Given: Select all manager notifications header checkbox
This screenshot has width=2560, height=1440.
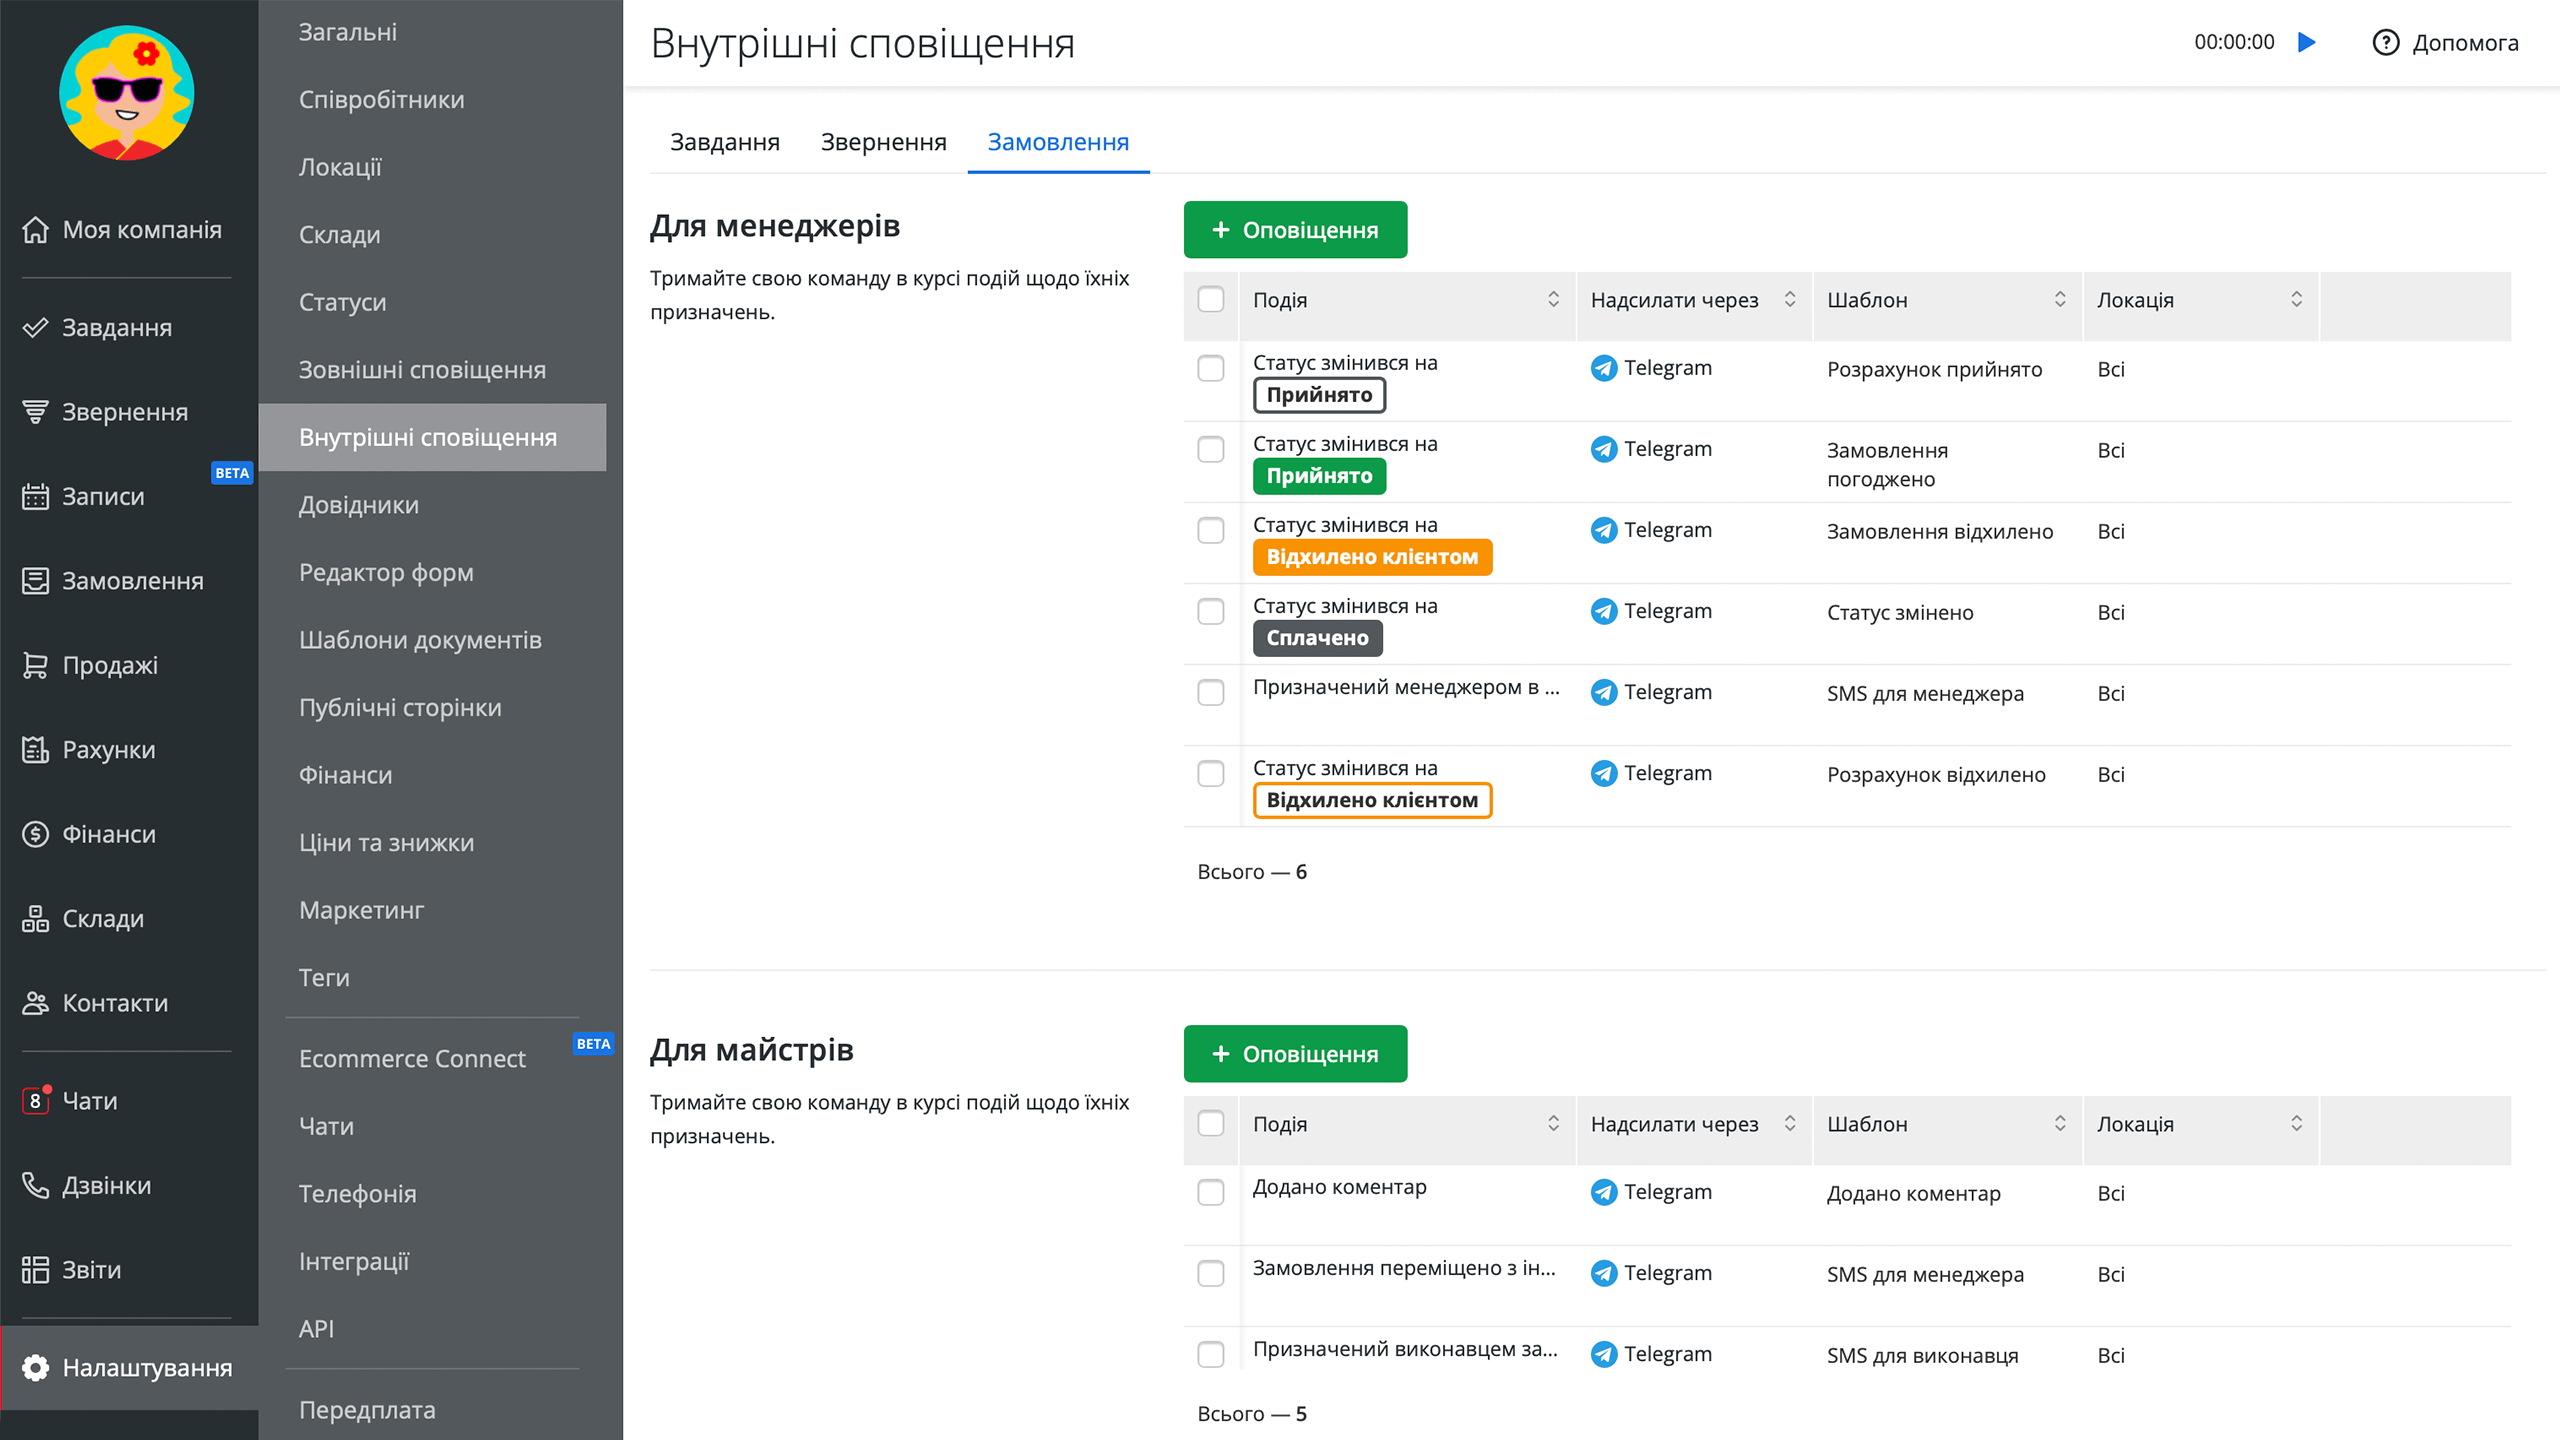Looking at the screenshot, I should (x=1211, y=299).
